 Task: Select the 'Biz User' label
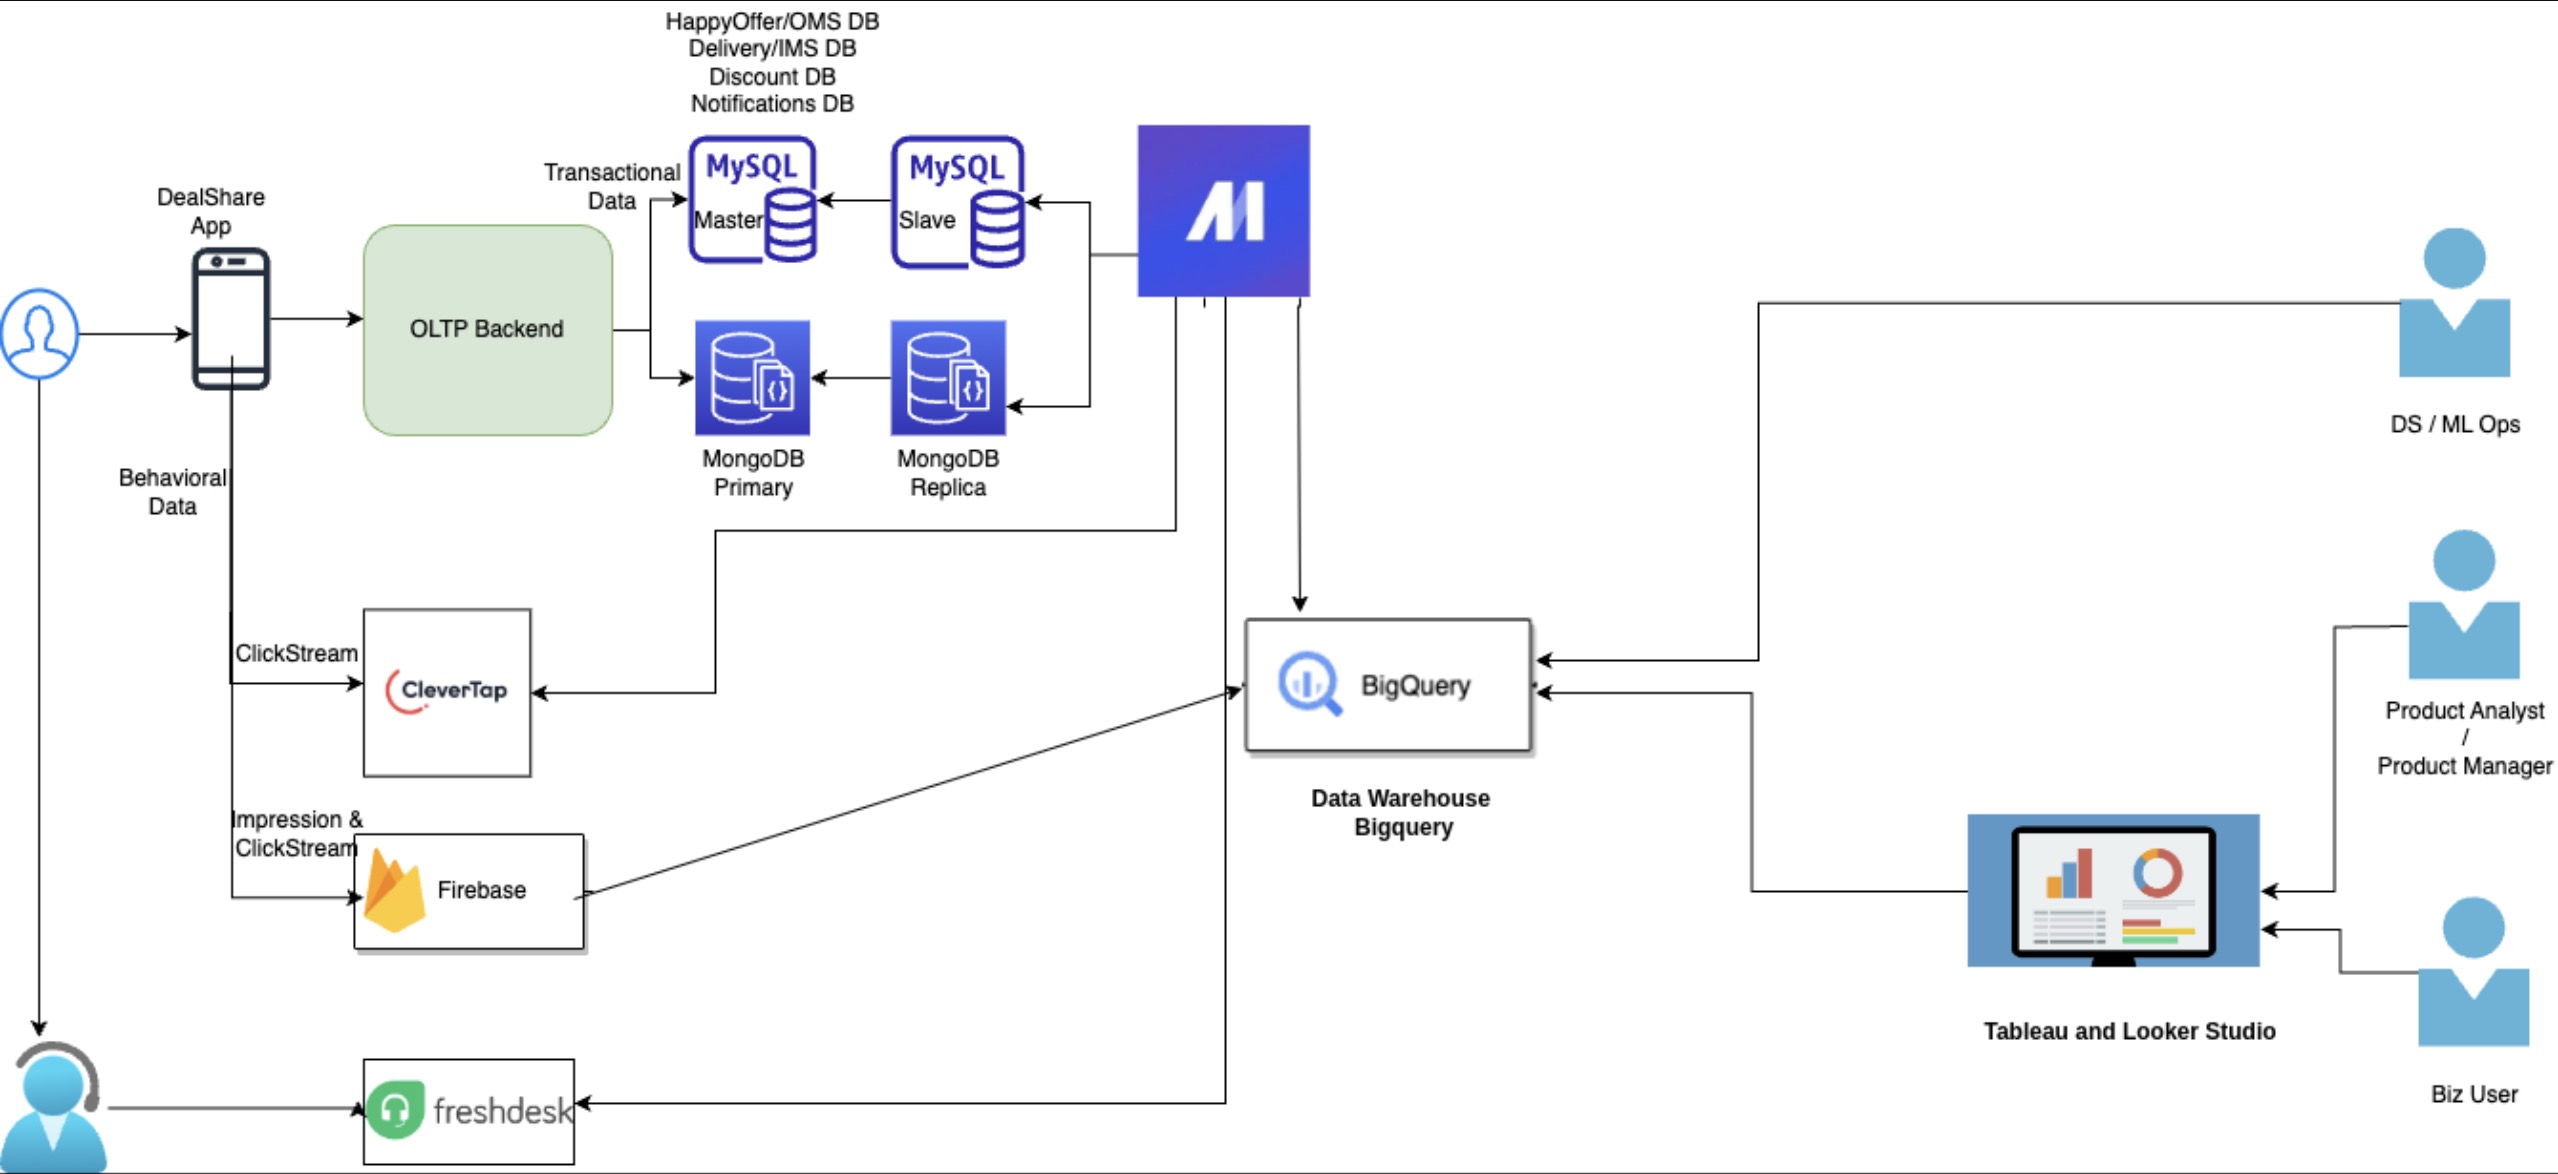[2474, 1094]
